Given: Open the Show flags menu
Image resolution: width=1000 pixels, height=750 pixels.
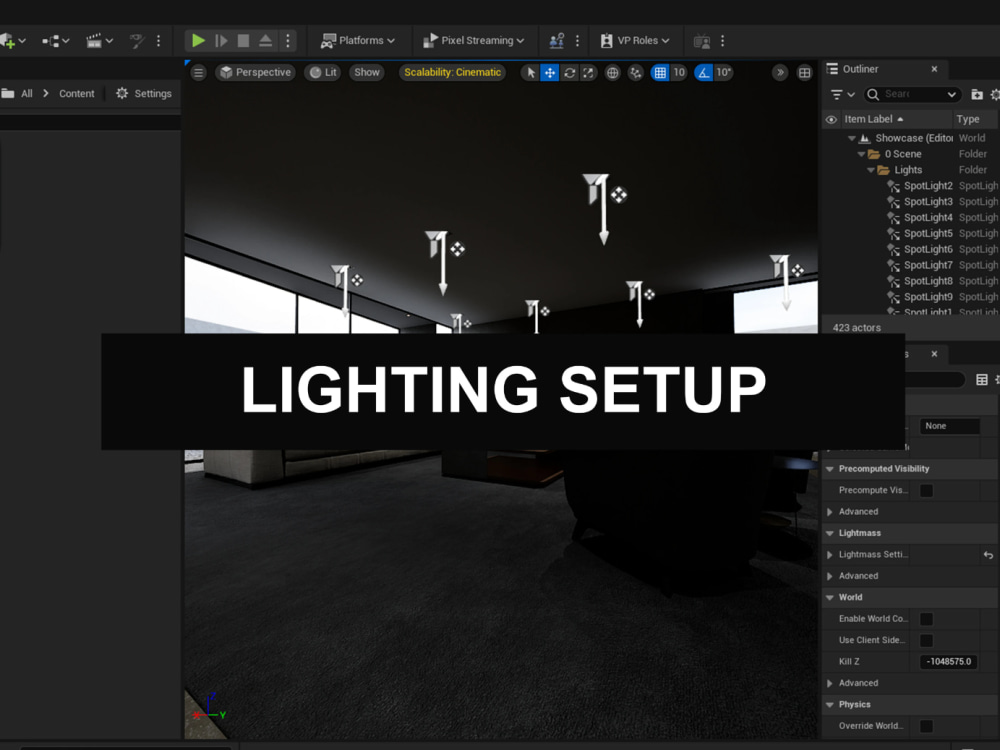Looking at the screenshot, I should [x=367, y=72].
